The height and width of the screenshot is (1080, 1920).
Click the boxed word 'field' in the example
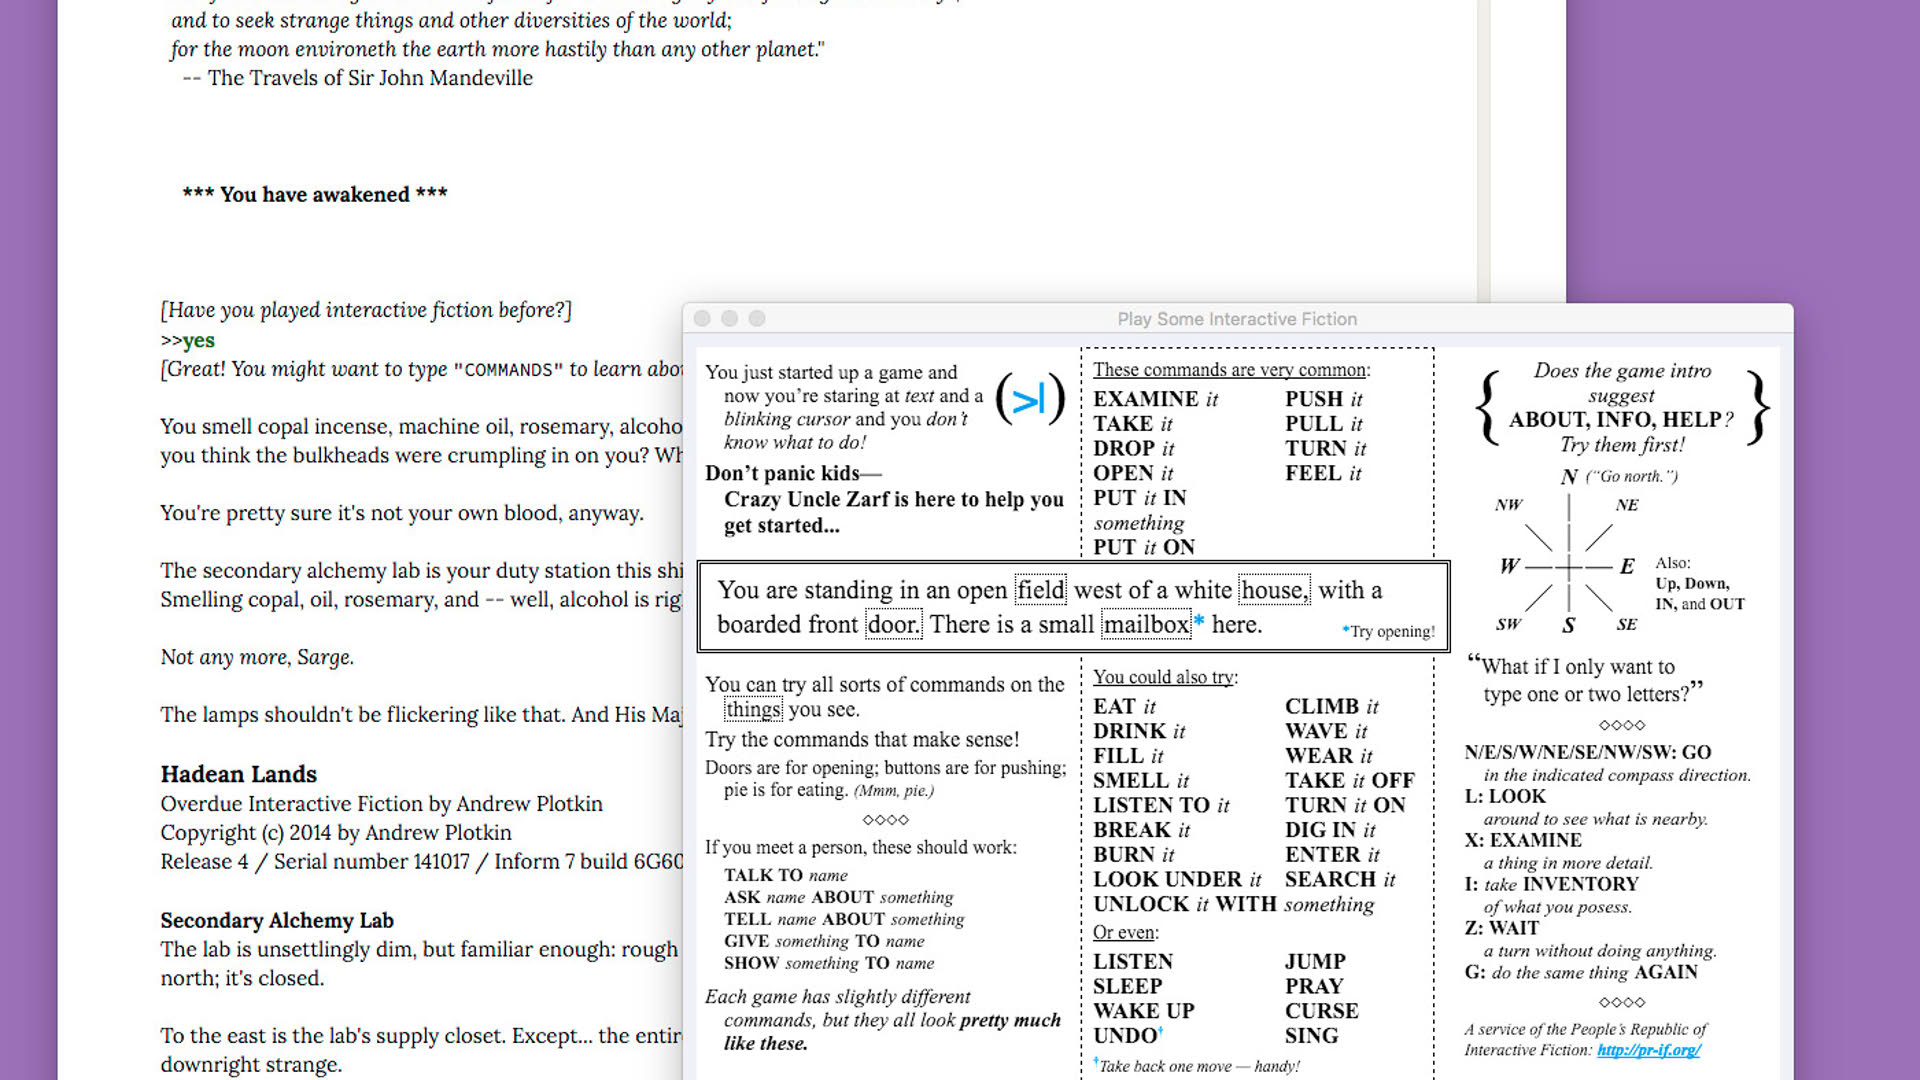click(x=1041, y=590)
